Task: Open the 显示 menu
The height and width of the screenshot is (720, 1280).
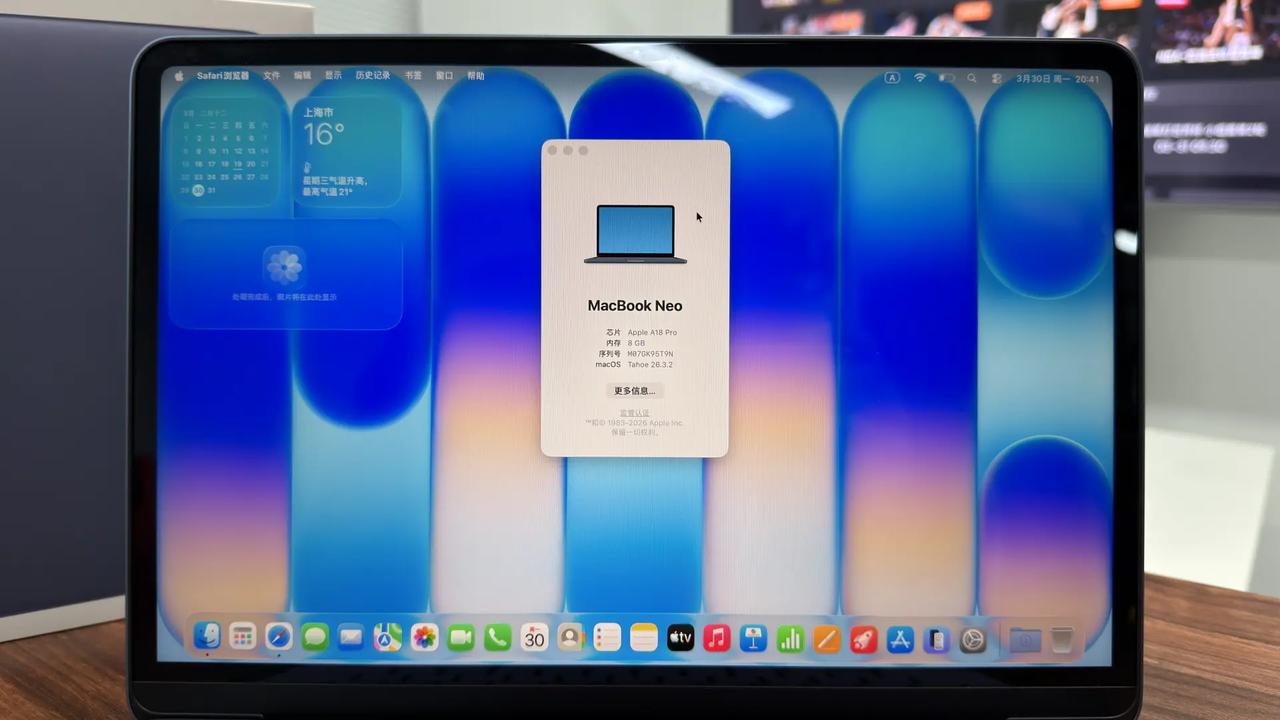Action: tap(334, 76)
